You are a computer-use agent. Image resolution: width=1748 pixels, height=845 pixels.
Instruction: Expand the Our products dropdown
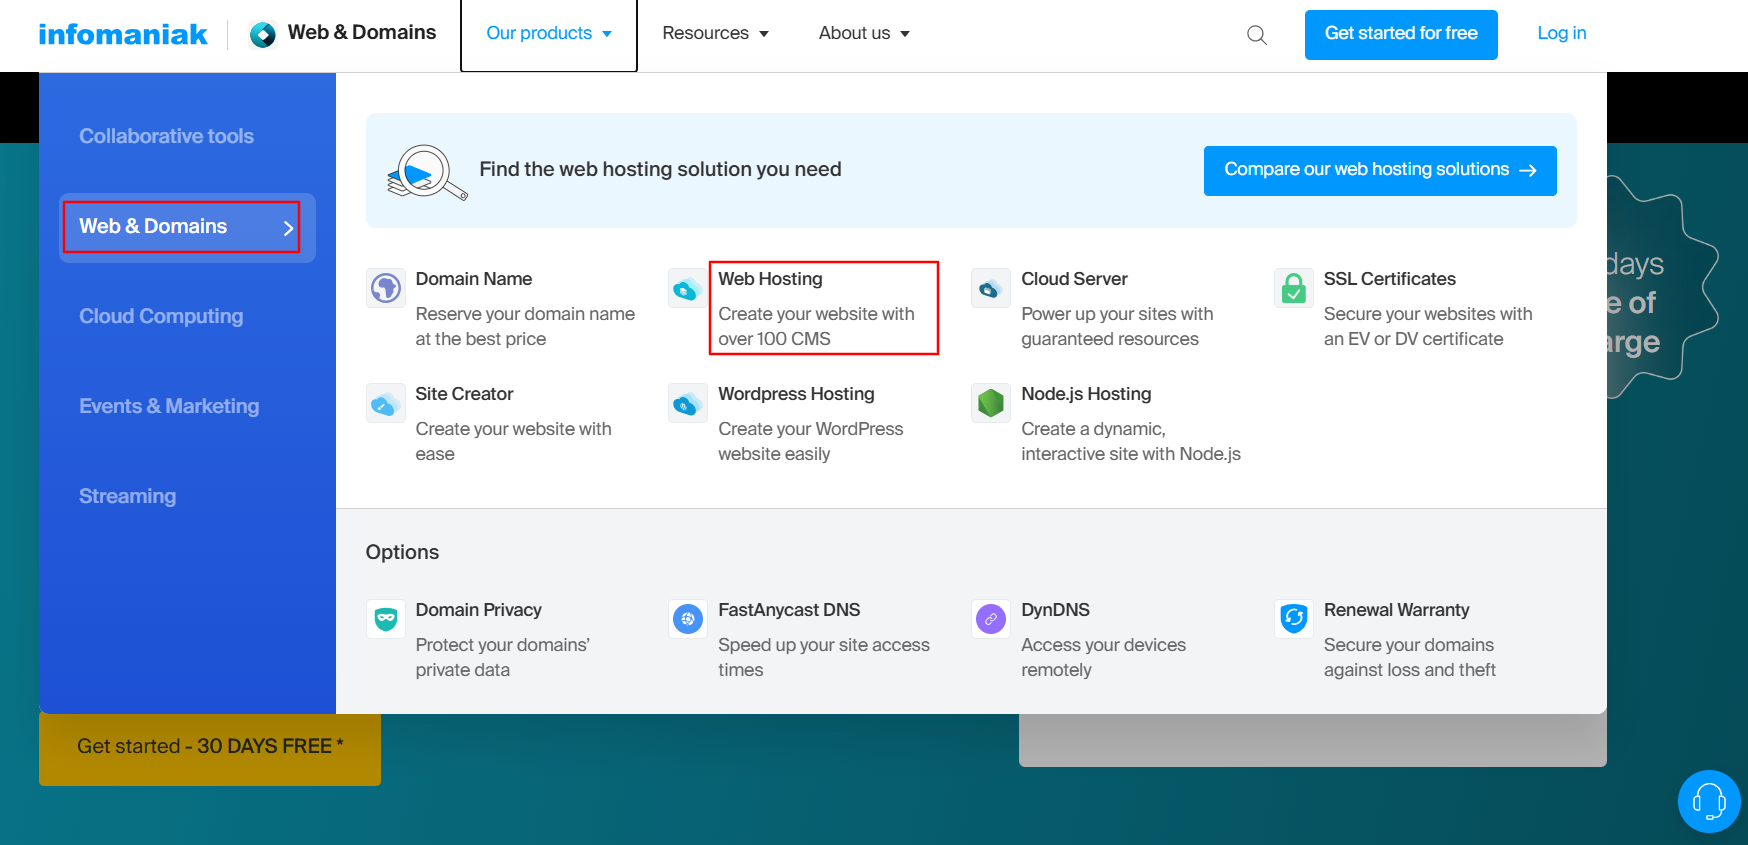point(549,34)
